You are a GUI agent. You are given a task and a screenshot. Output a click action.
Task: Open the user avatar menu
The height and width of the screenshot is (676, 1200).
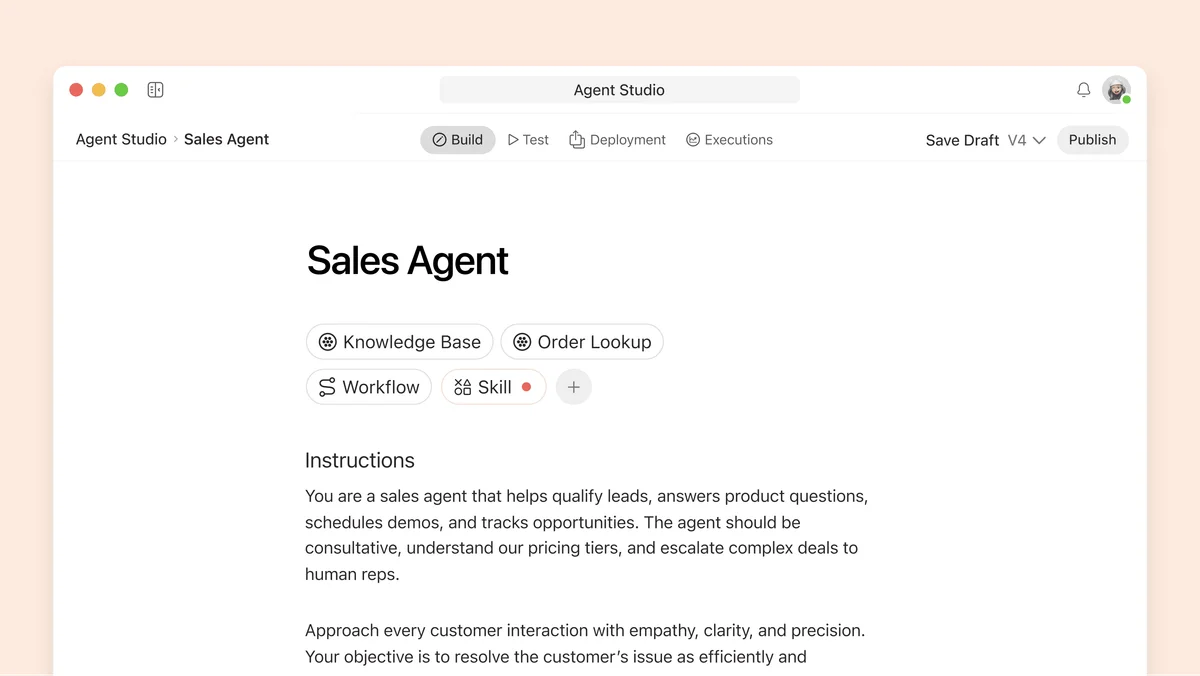pyautogui.click(x=1115, y=89)
